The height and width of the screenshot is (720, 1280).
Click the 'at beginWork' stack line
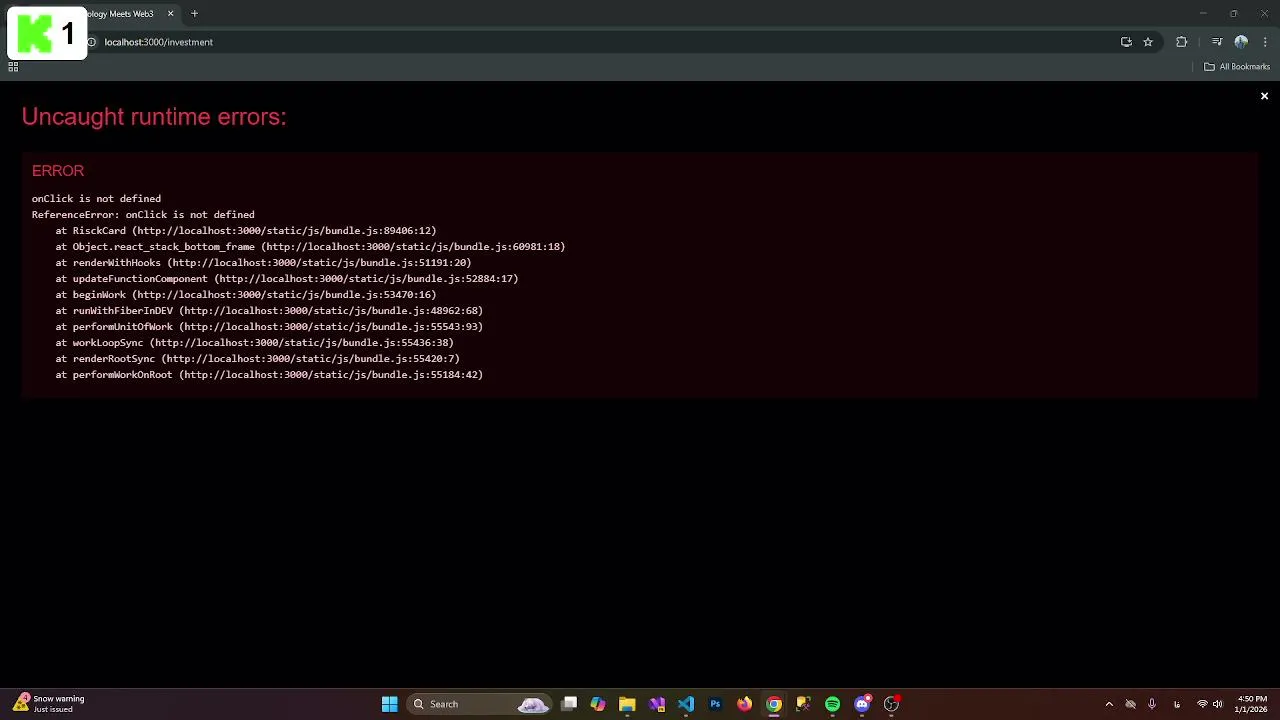point(246,294)
